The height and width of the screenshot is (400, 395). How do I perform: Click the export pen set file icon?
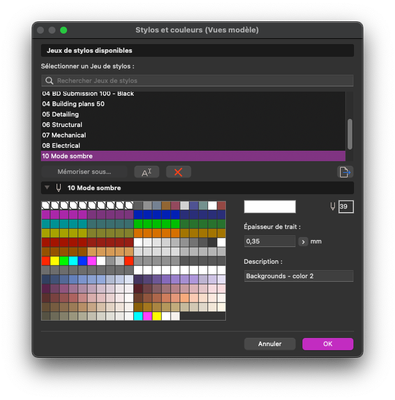coord(345,172)
